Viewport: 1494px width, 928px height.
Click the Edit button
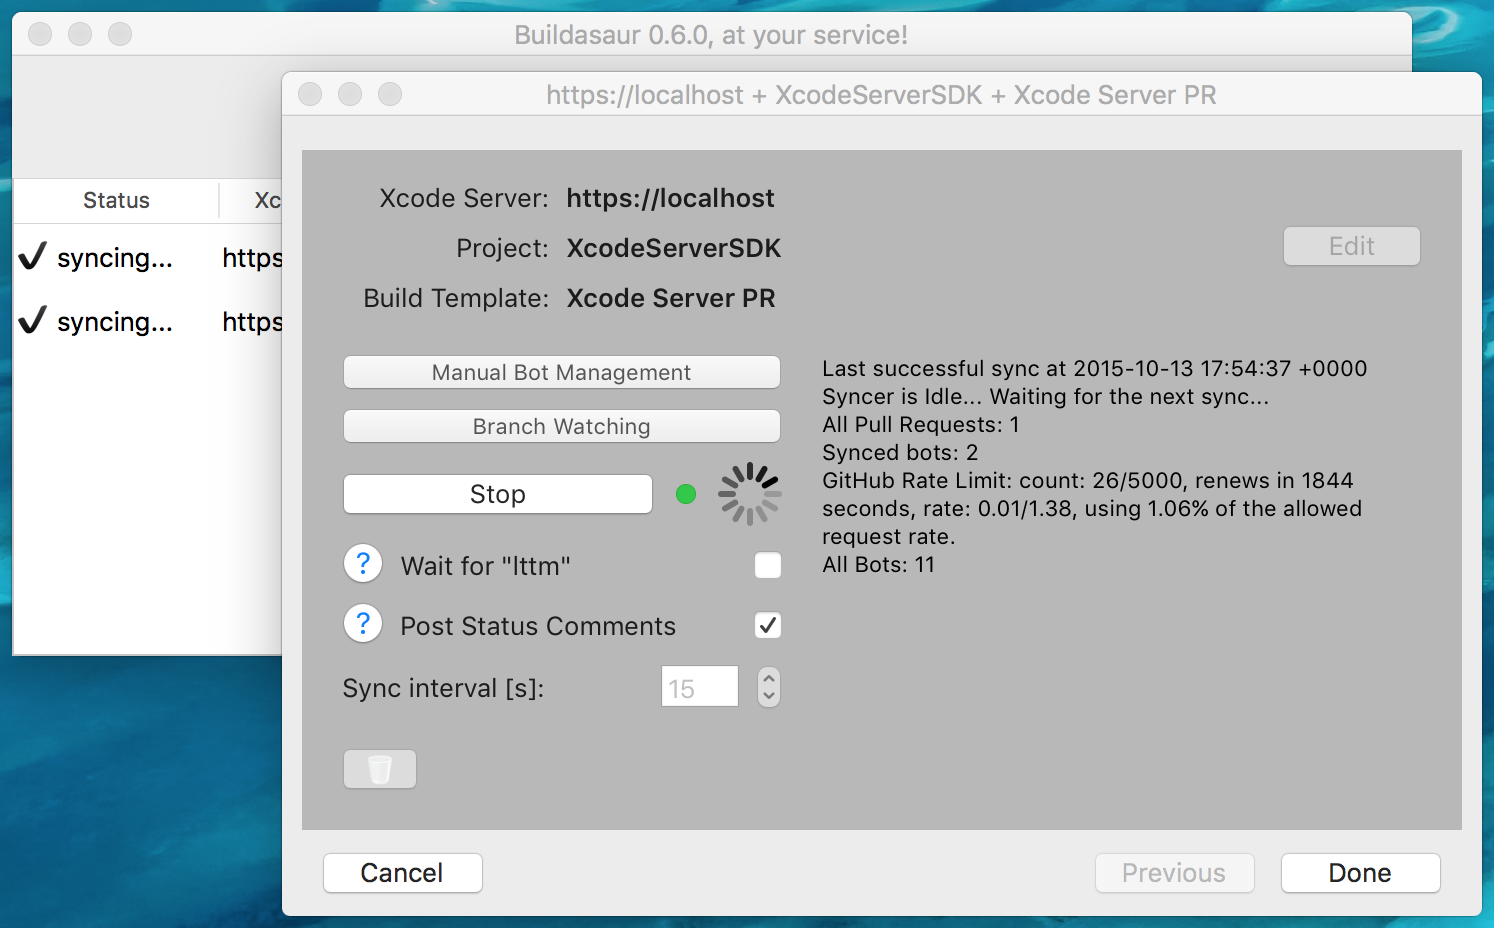[1352, 246]
